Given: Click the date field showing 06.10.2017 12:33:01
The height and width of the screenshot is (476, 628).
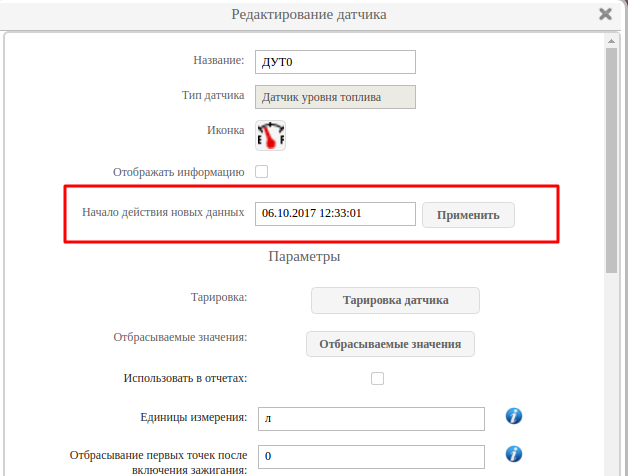Looking at the screenshot, I should point(334,214).
